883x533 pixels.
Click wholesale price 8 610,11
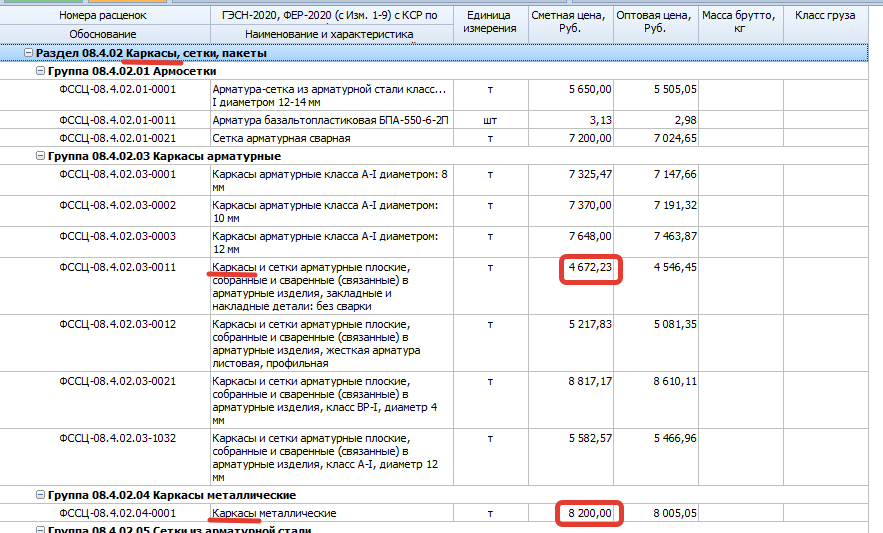675,381
